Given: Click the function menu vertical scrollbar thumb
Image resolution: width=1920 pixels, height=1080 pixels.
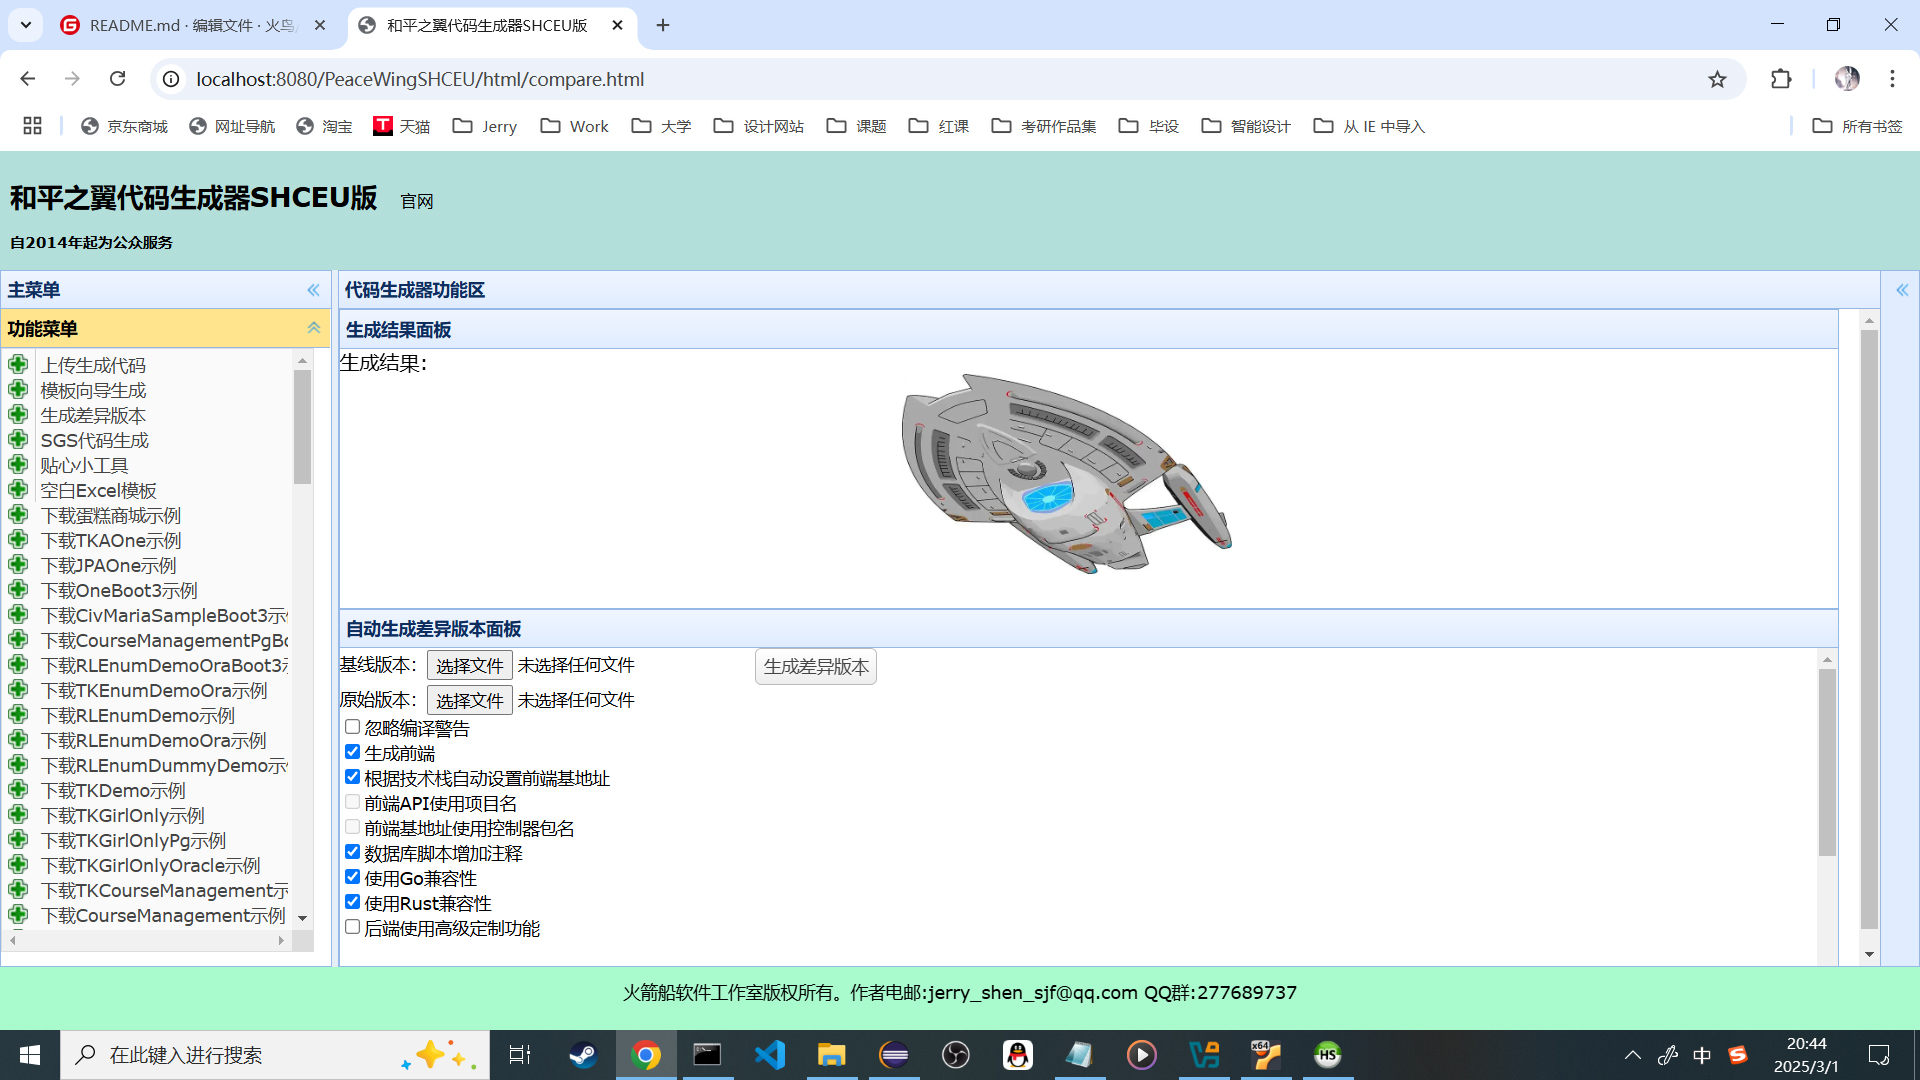Looking at the screenshot, I should click(302, 428).
